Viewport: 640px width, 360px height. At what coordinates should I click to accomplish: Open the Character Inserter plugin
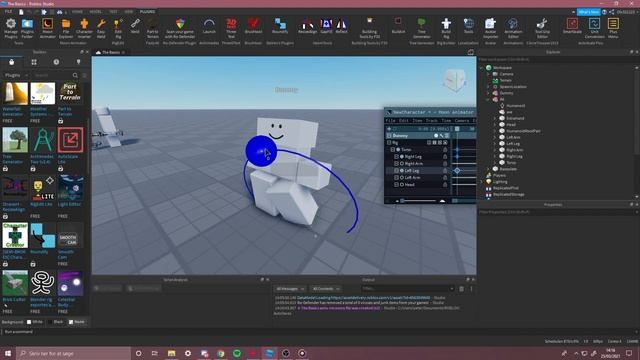[84, 28]
